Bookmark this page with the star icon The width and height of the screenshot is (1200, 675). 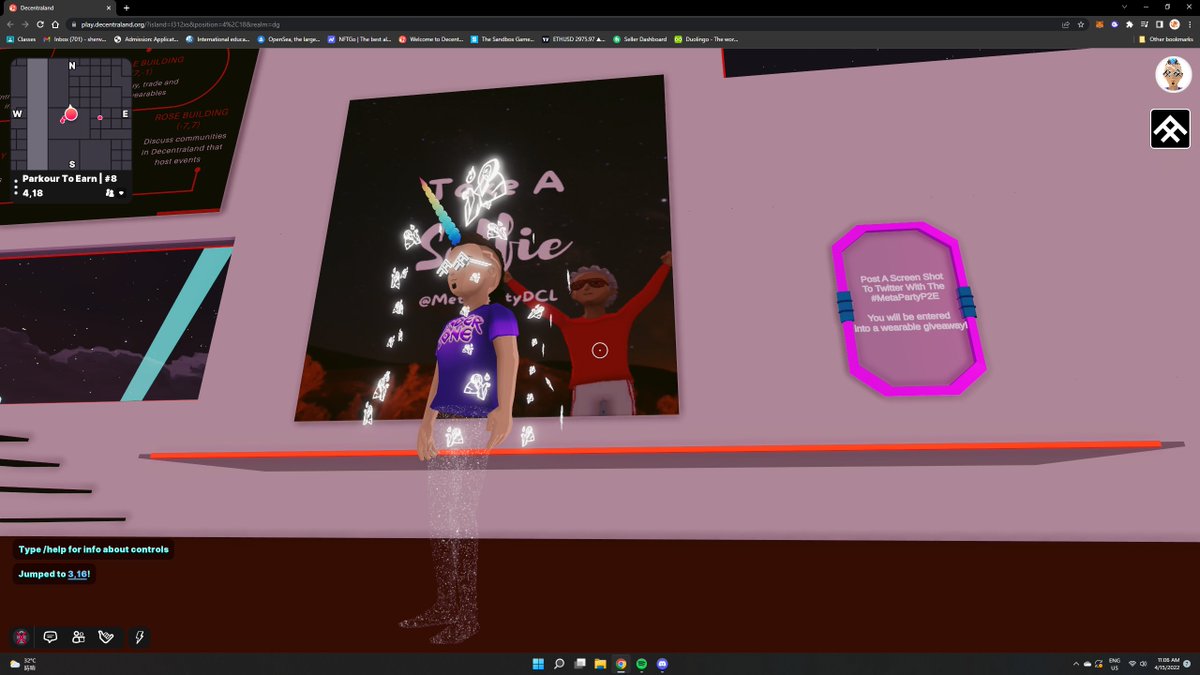(x=1081, y=24)
